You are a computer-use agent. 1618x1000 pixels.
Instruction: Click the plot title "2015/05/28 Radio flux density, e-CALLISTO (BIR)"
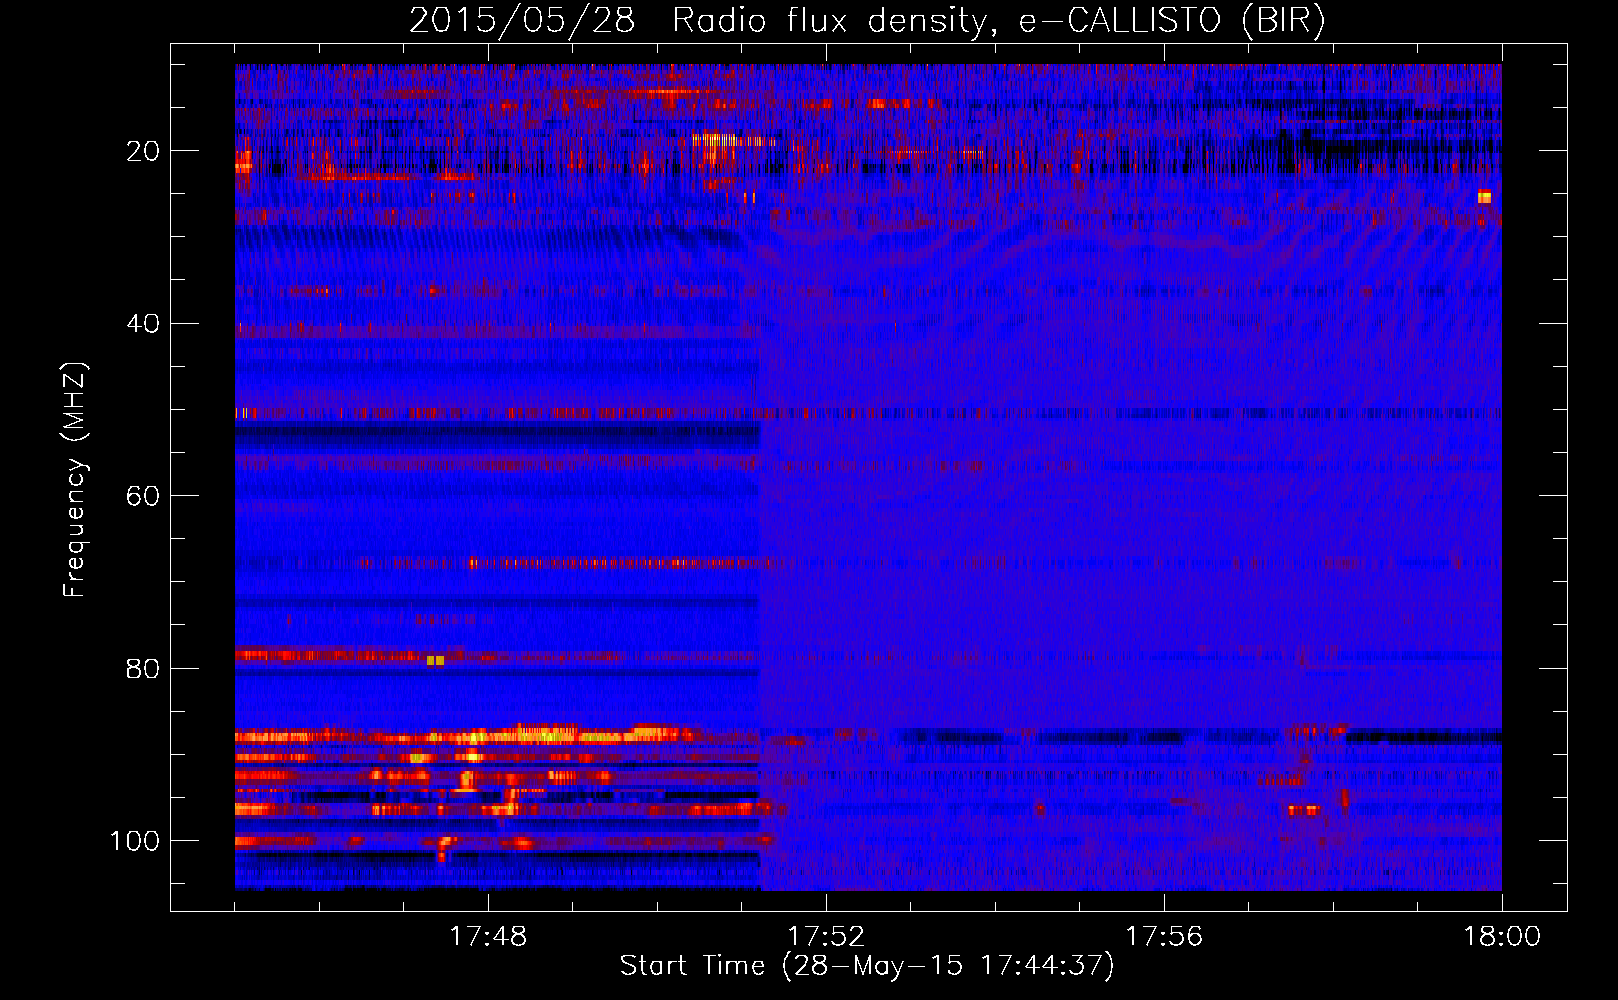point(867,20)
